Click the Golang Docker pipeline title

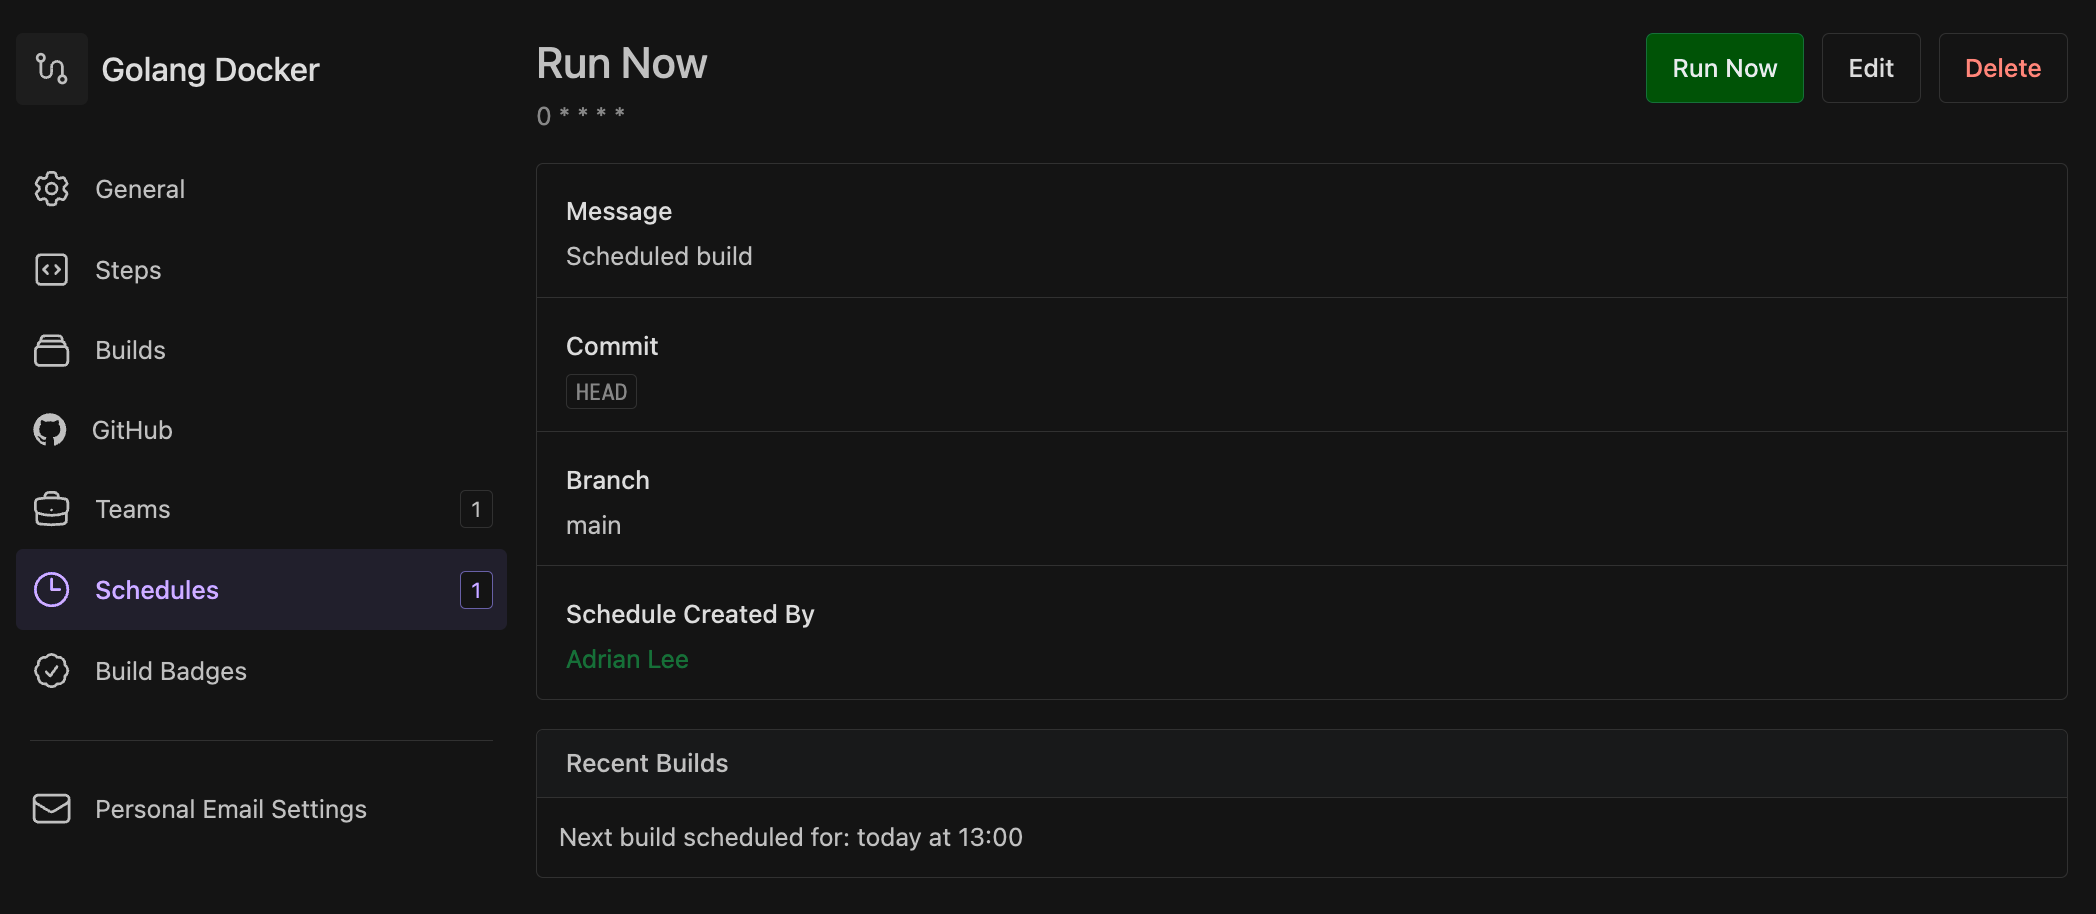(x=211, y=69)
